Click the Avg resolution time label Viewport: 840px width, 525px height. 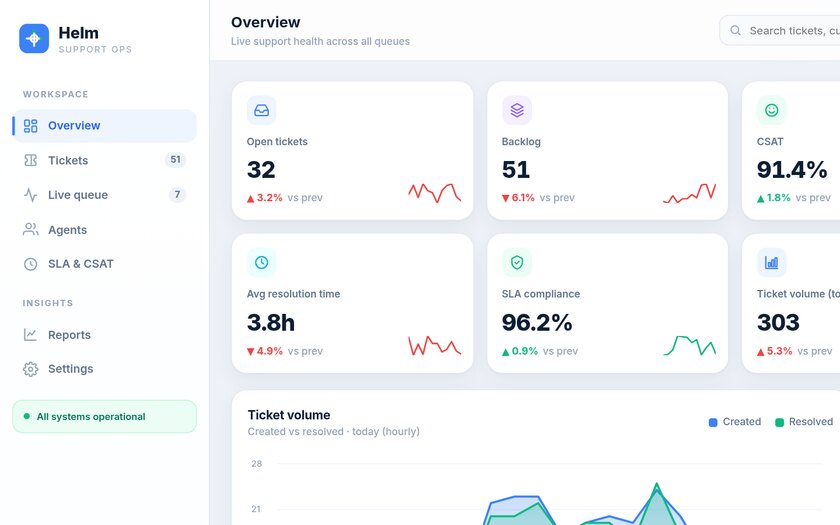pos(293,294)
